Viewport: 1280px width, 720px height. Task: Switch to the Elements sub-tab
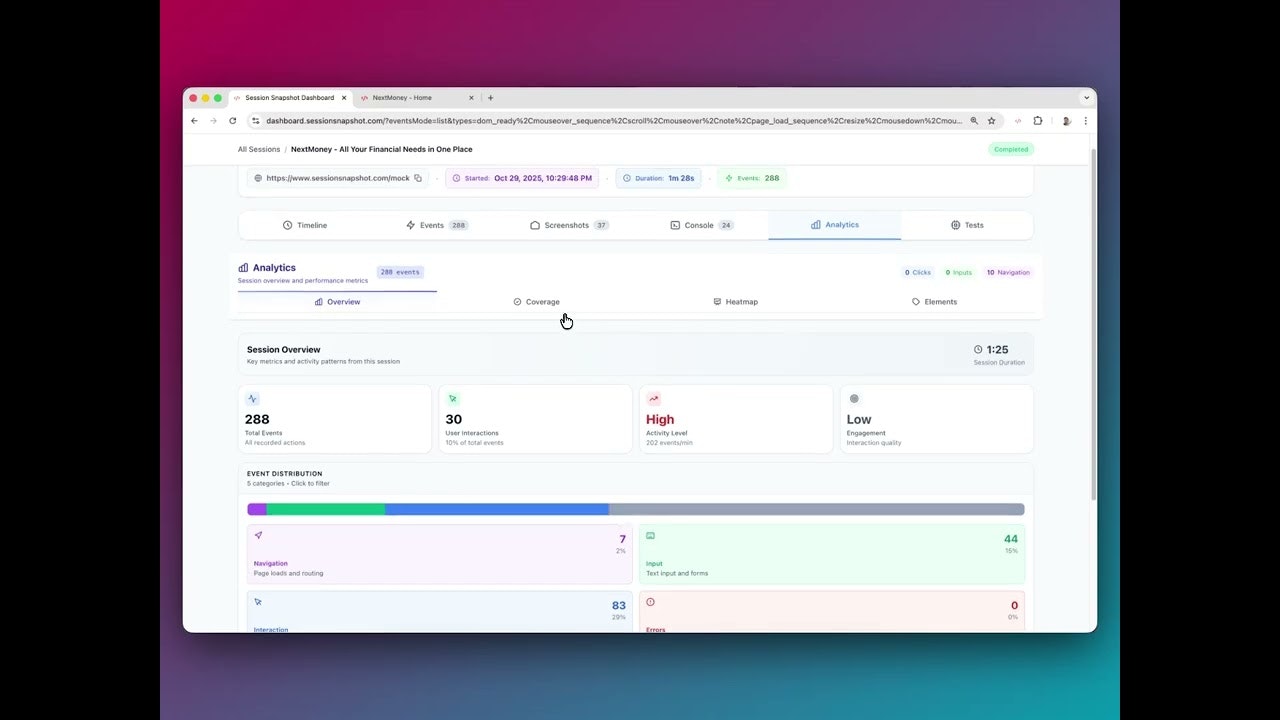coord(934,302)
